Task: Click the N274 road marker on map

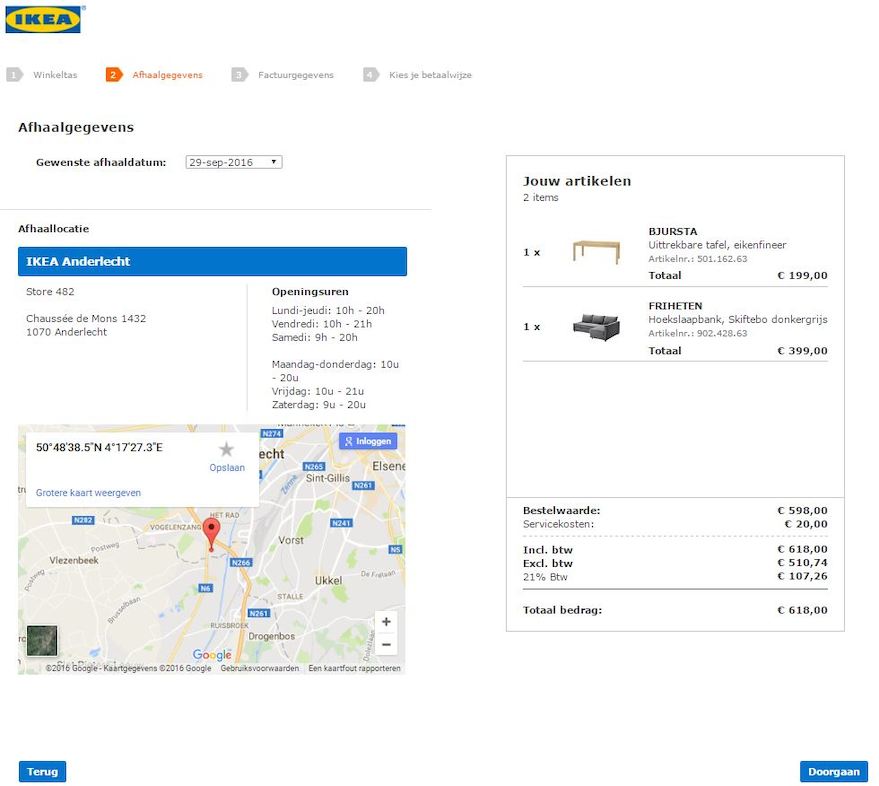Action: pos(272,433)
